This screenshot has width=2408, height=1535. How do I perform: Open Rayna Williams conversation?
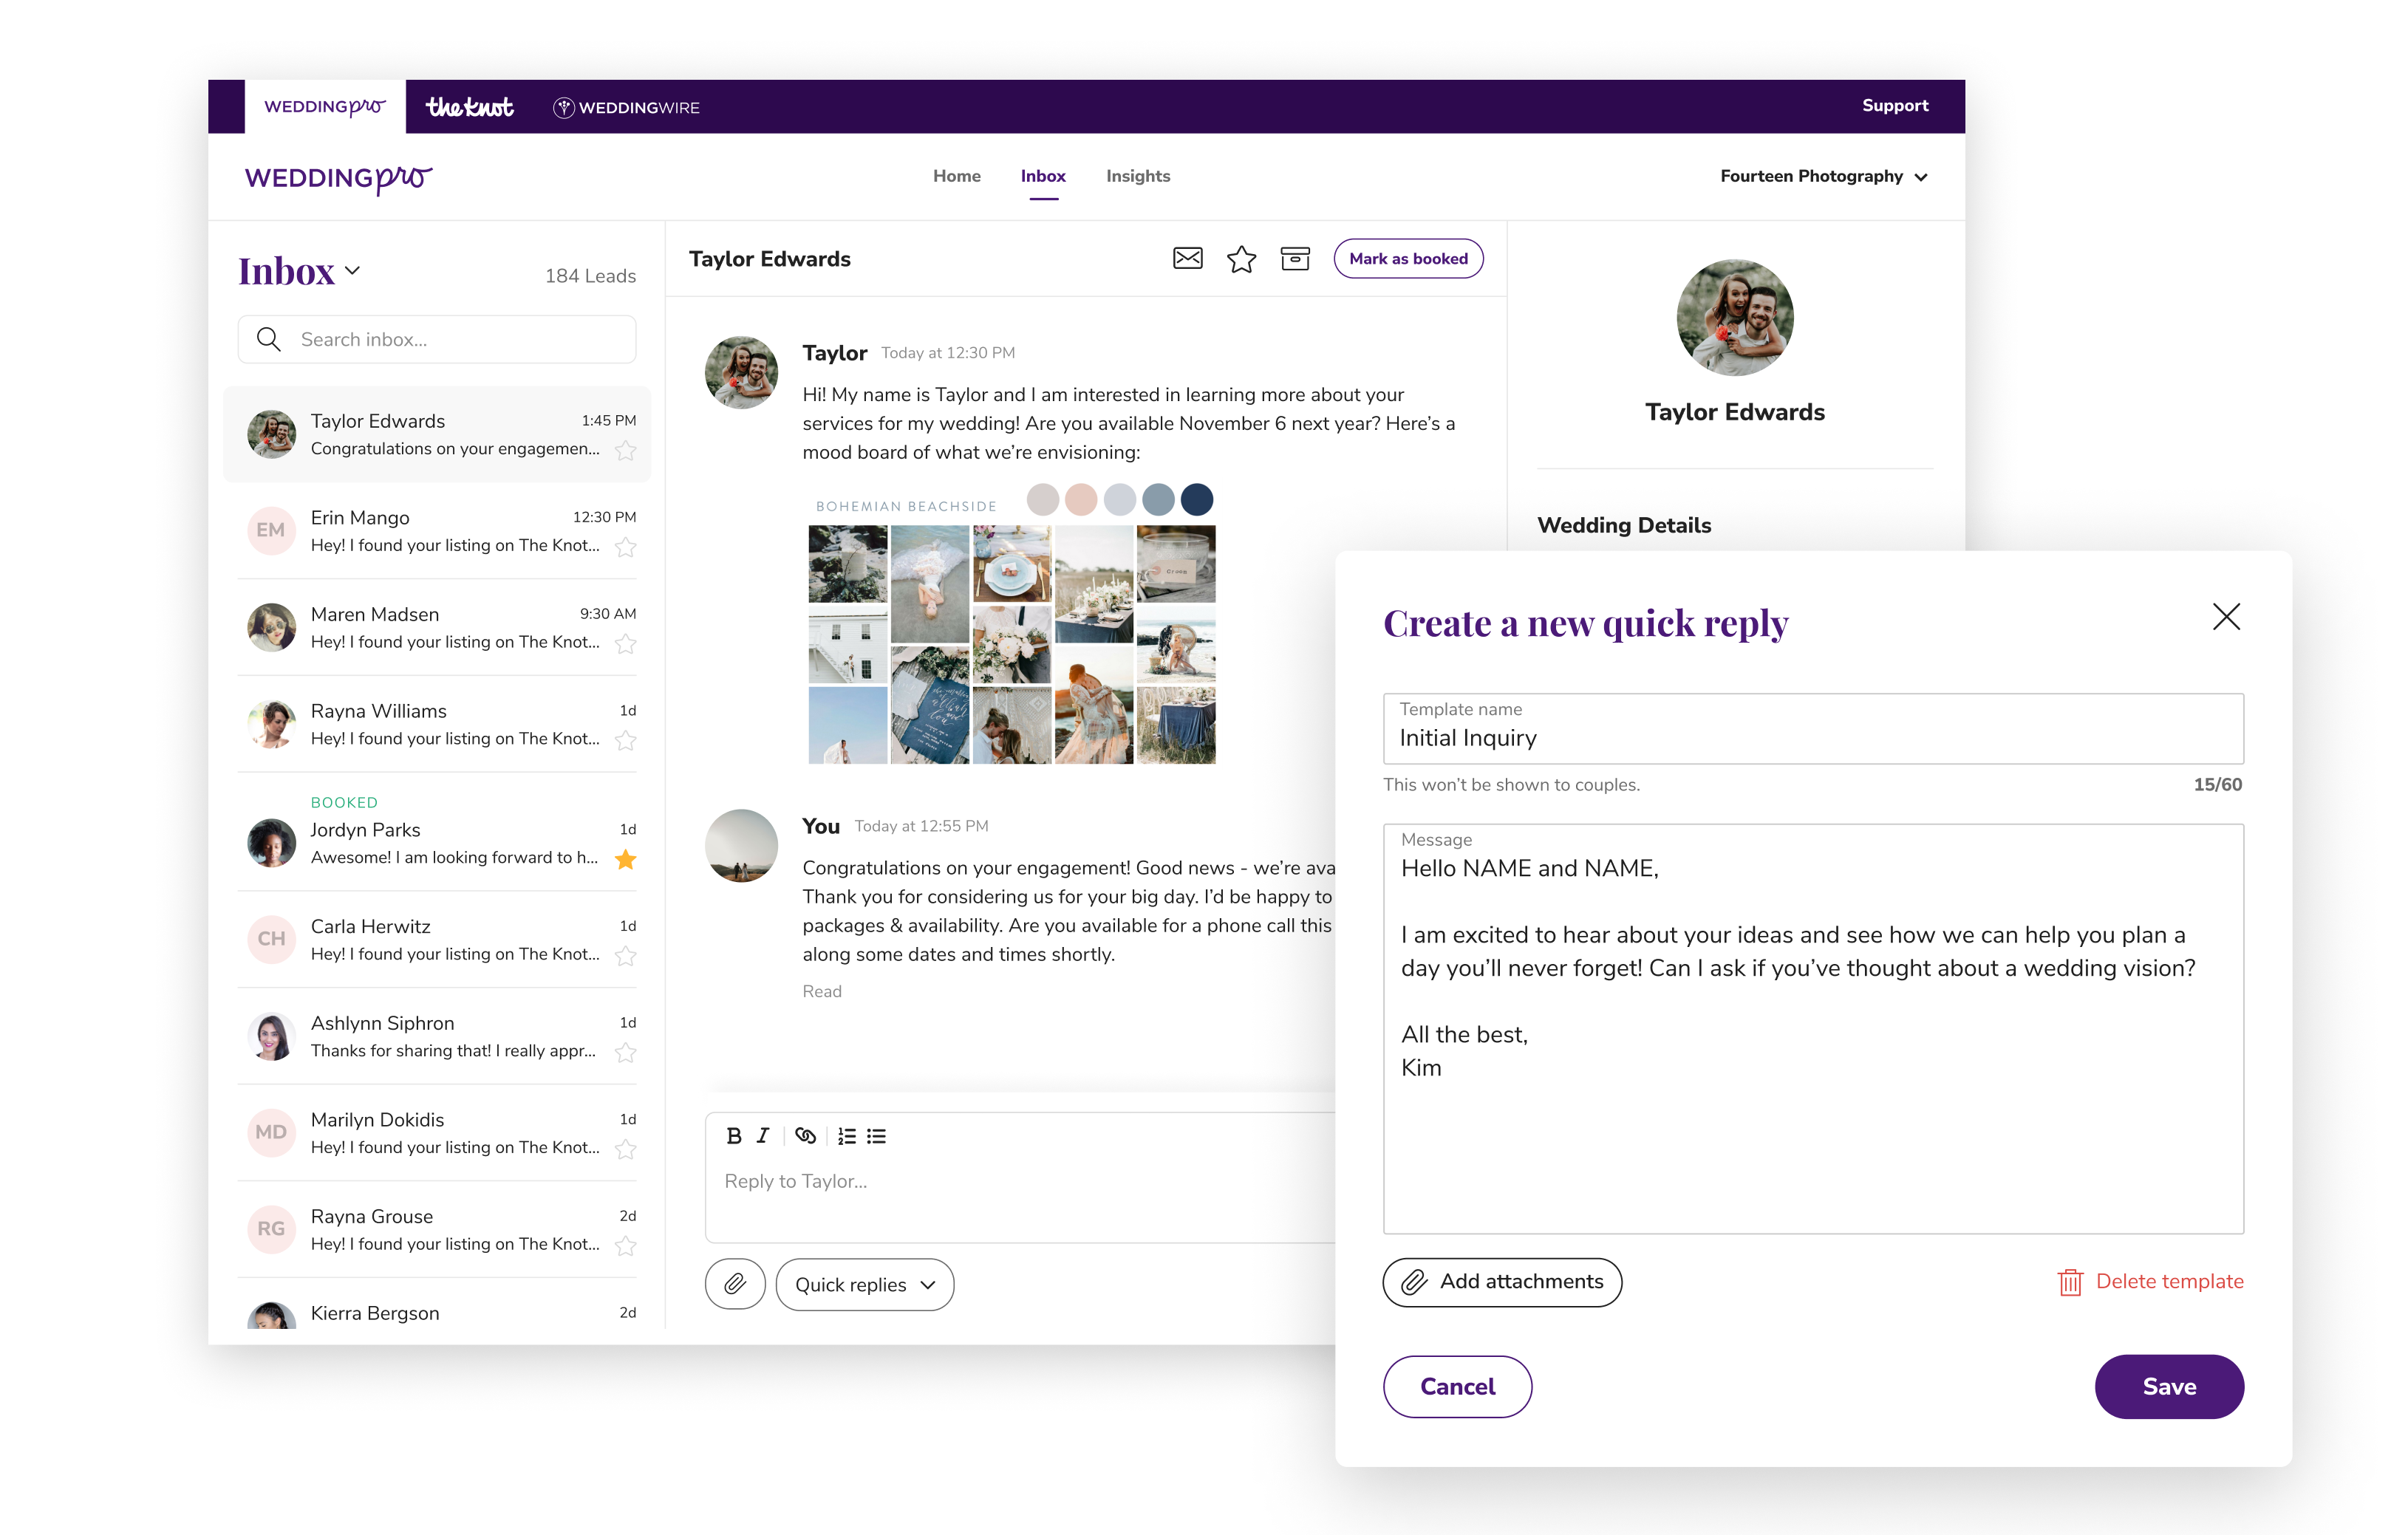click(437, 724)
